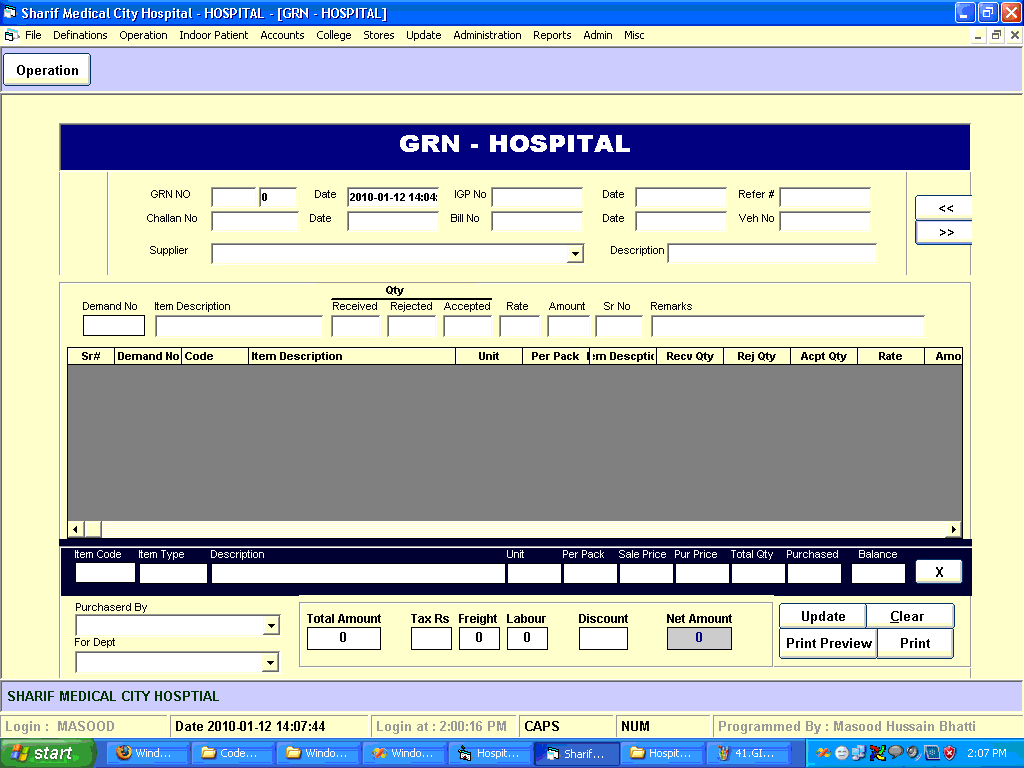This screenshot has width=1024, height=768.
Task: Click the GRN Date field
Action: tap(393, 197)
